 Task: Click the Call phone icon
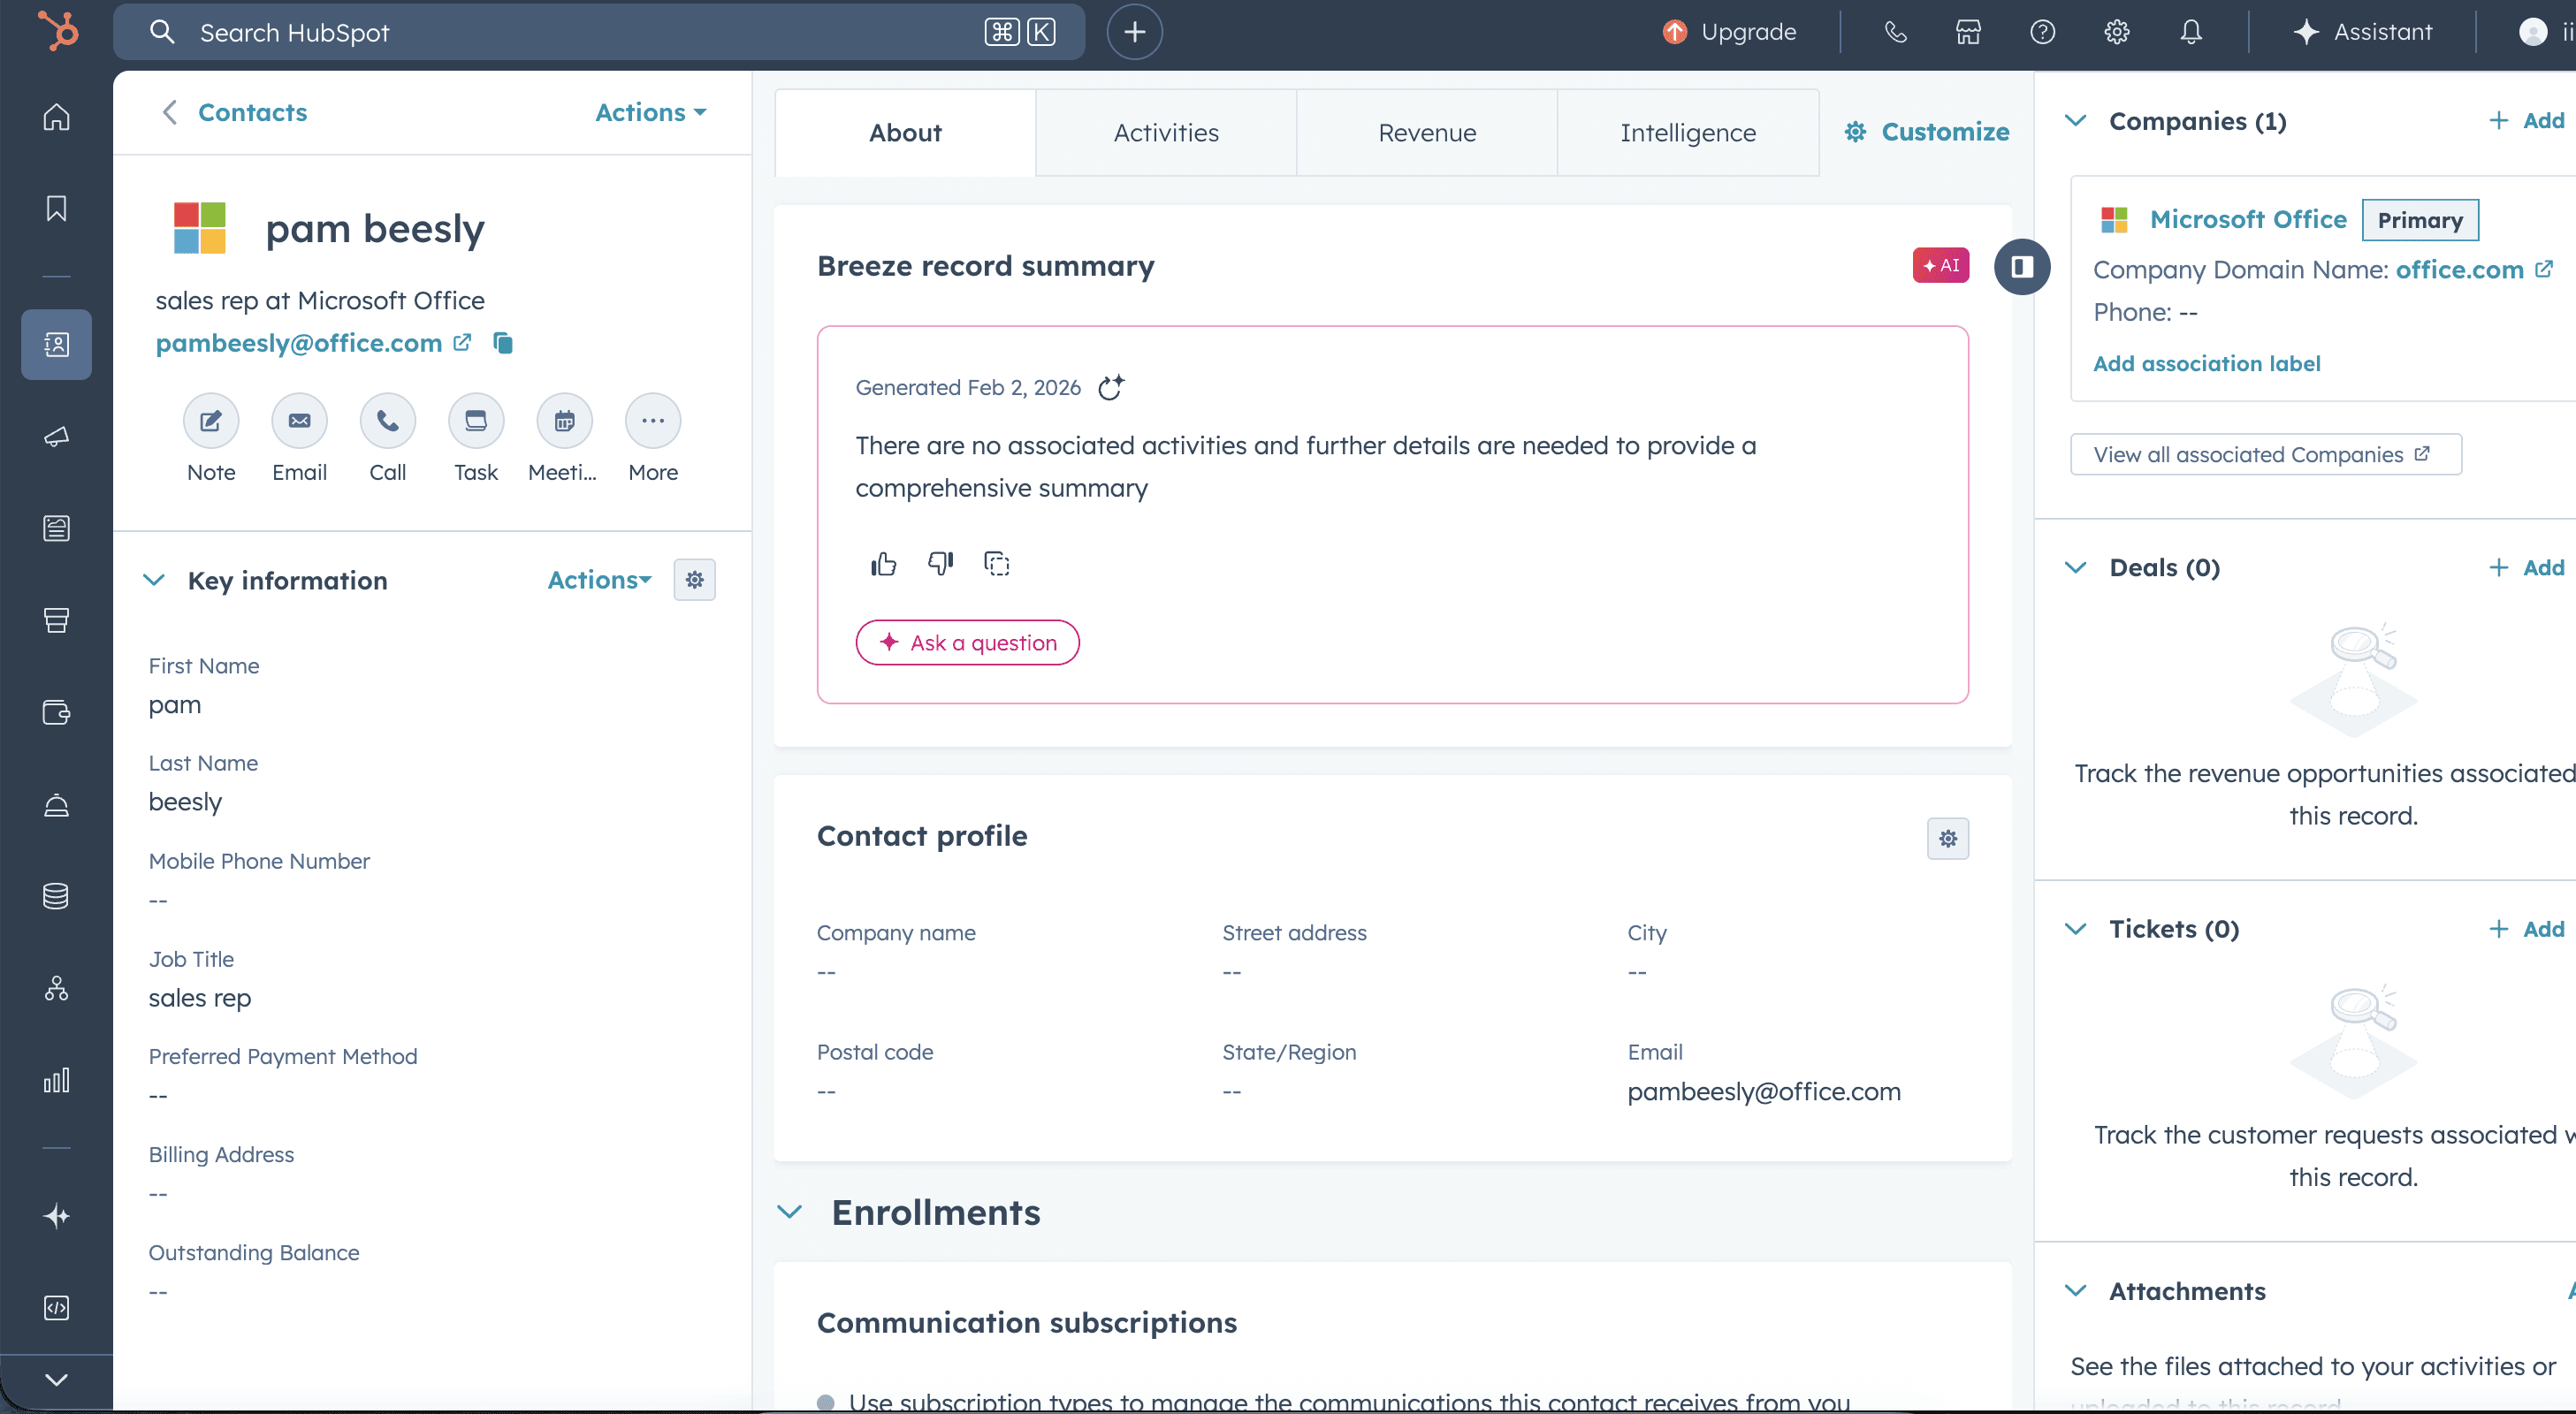coord(387,421)
